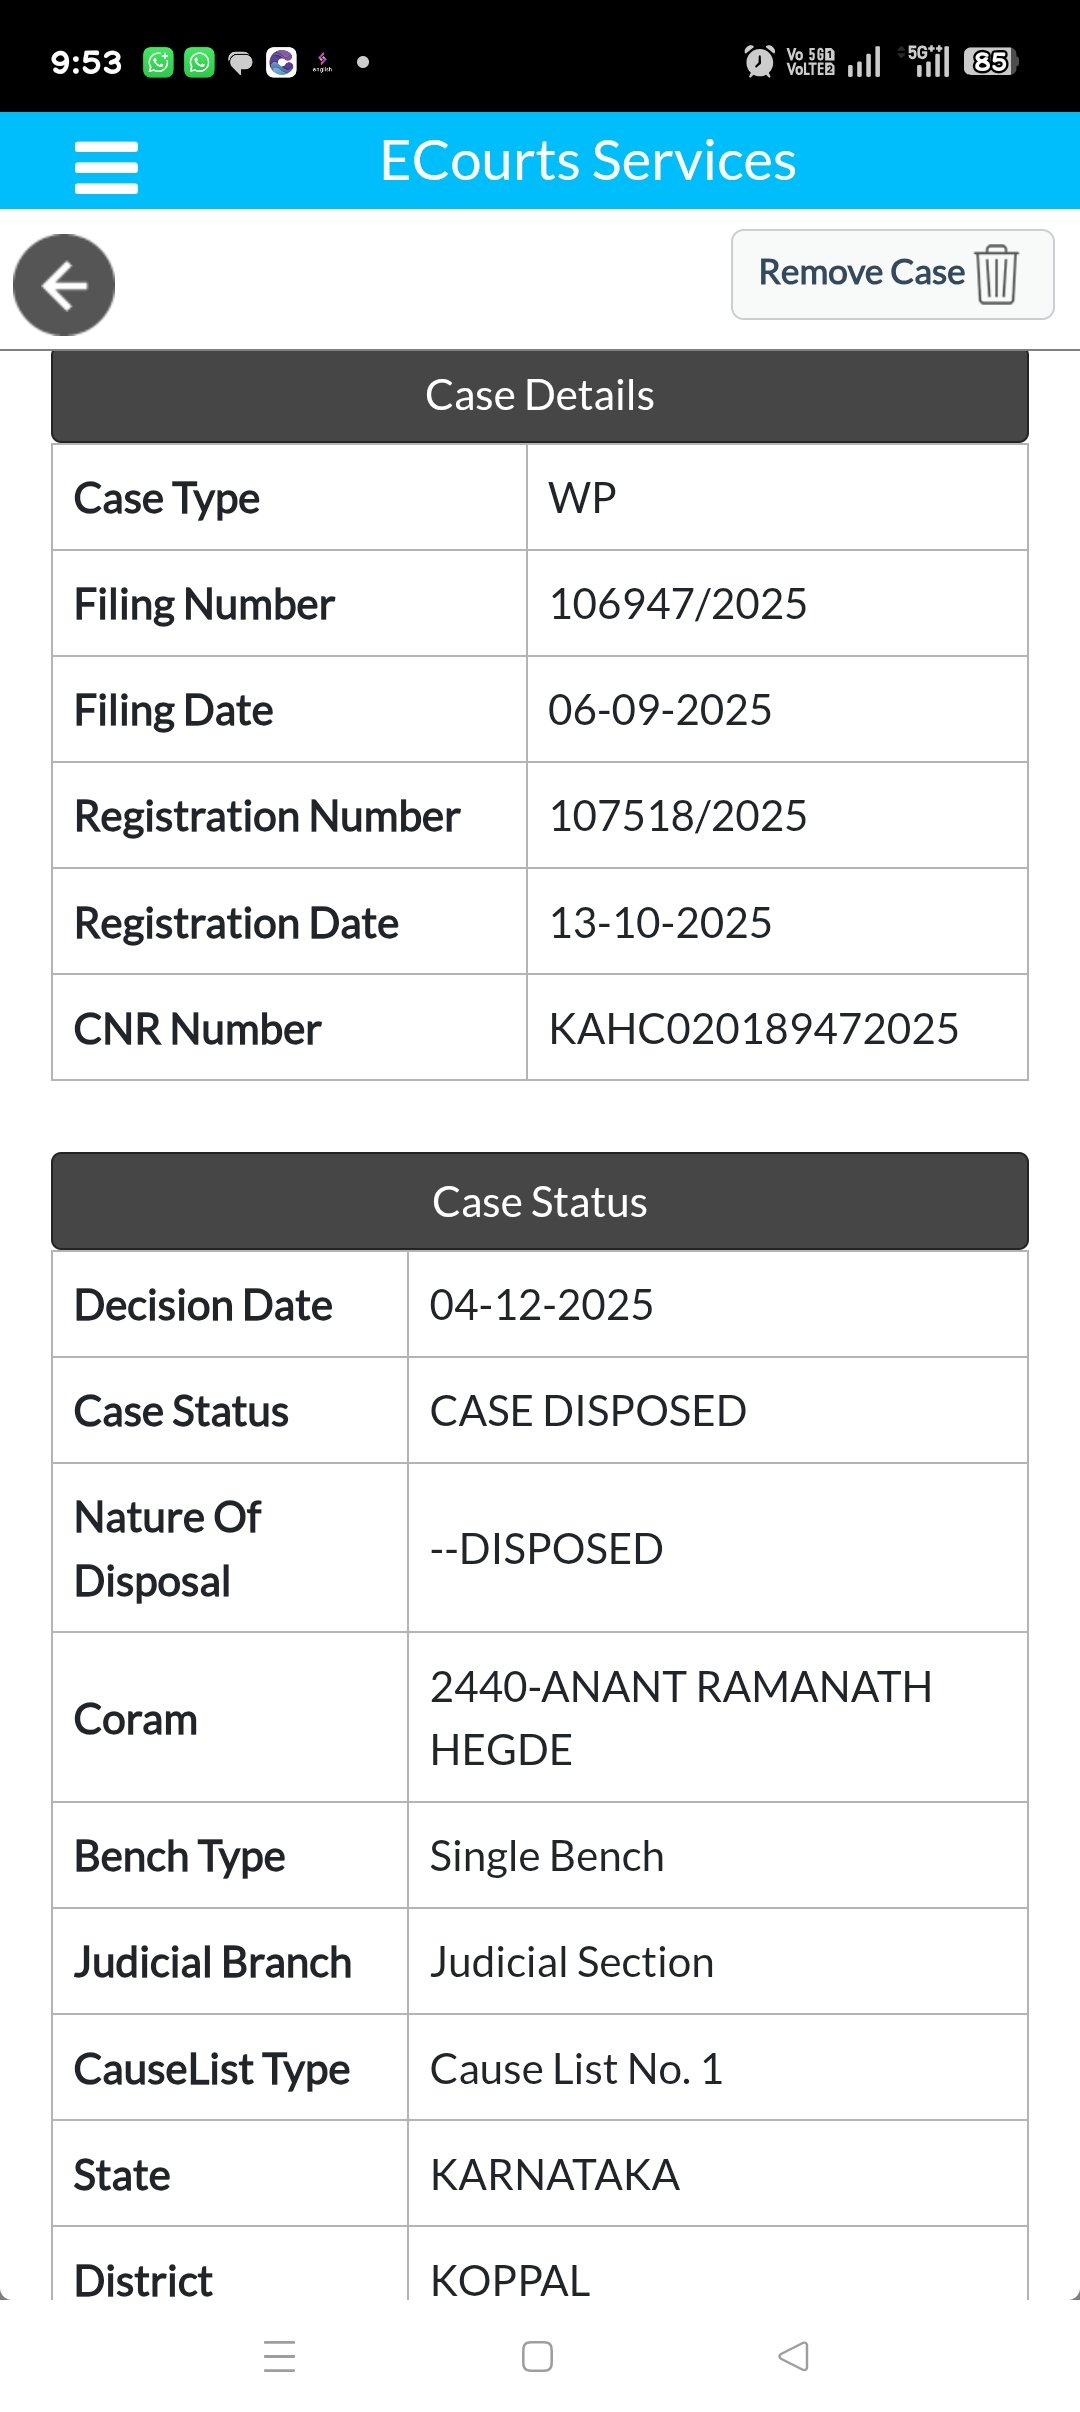Screen dimensions: 1080x2412
Task: Click the trash can icon
Action: coord(997,274)
